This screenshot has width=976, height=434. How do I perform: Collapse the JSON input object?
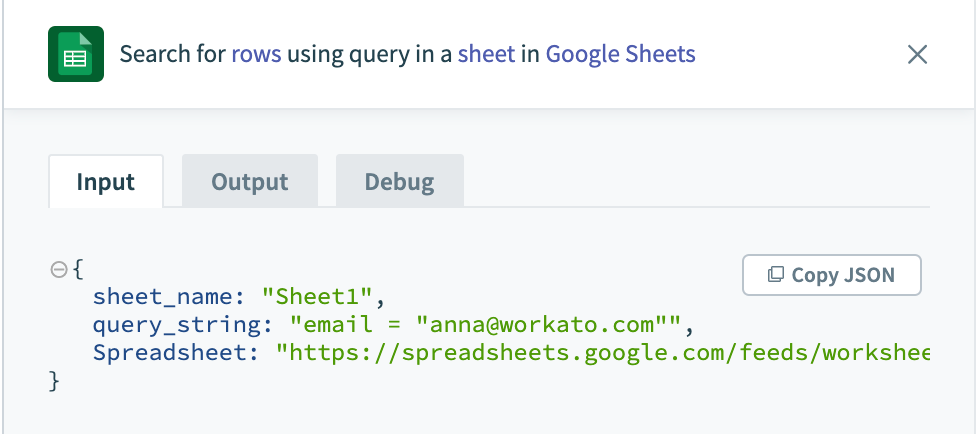(58, 269)
